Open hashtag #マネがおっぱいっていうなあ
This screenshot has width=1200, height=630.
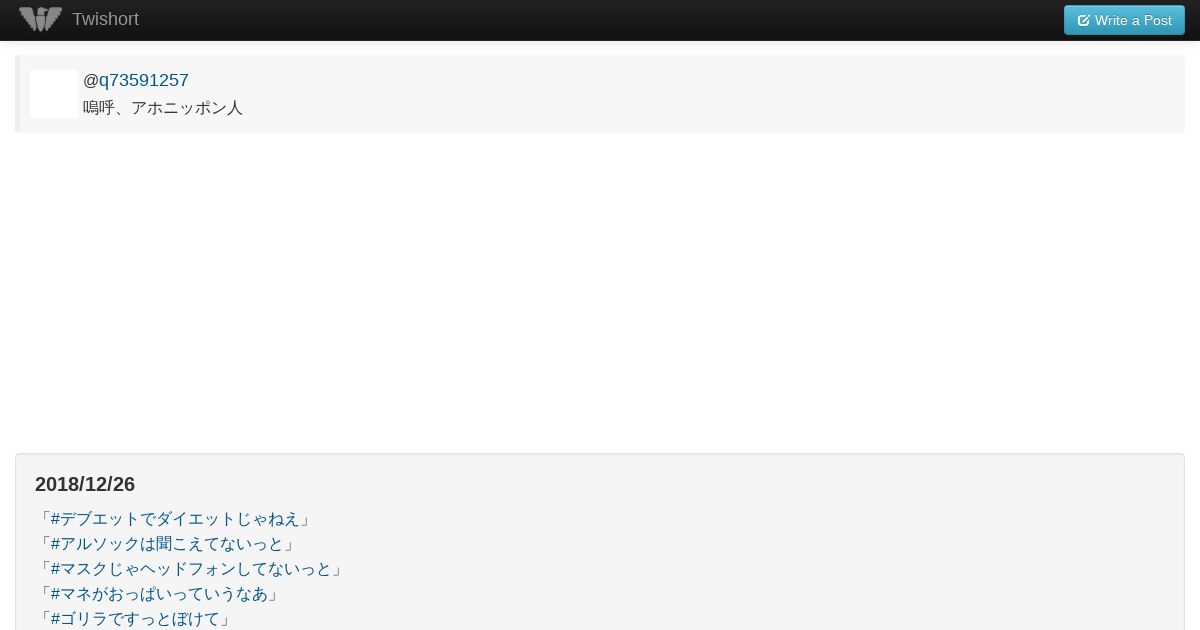point(159,594)
